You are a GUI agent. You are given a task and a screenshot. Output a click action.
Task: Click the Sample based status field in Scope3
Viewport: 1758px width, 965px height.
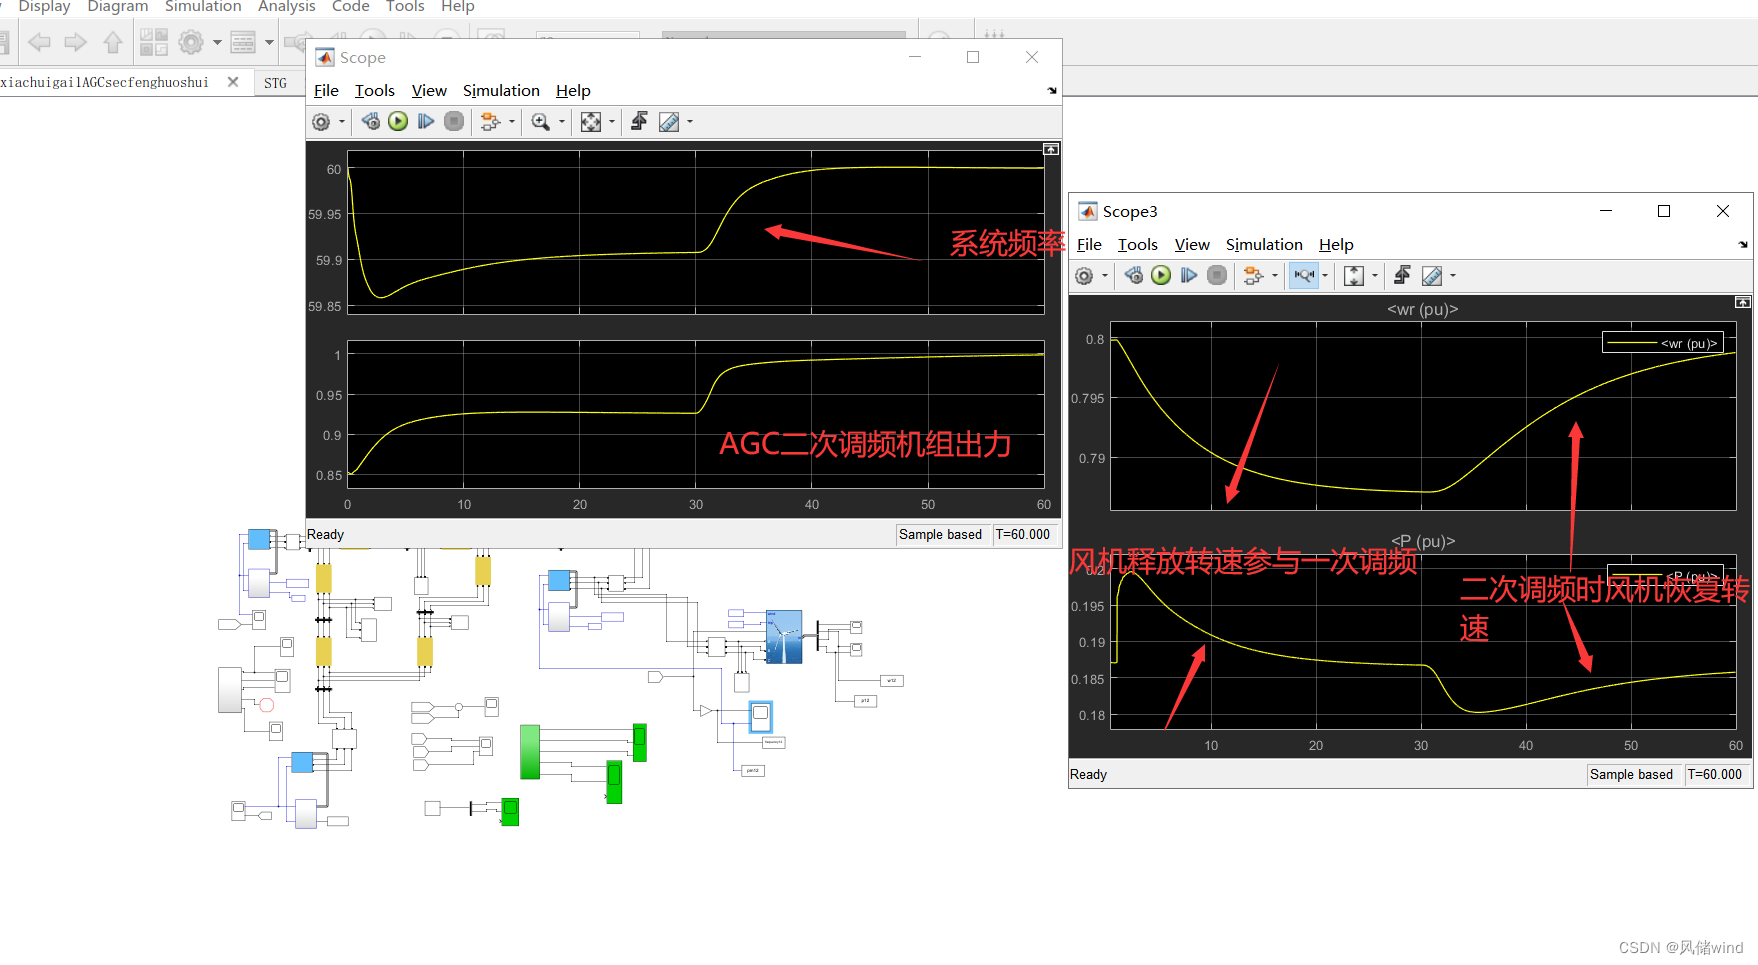(1633, 774)
